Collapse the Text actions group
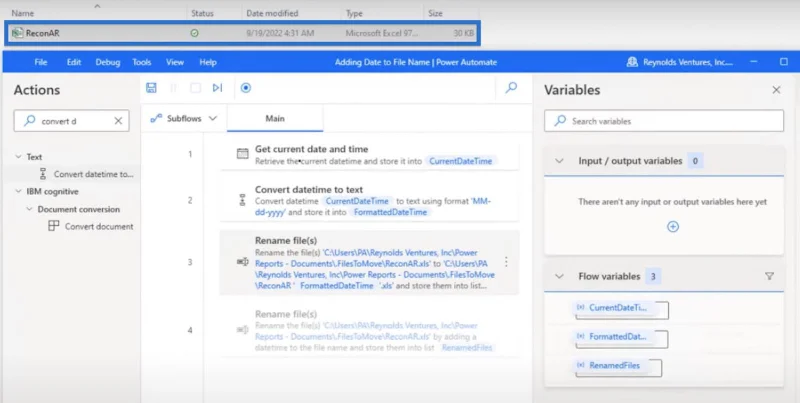 (x=19, y=157)
